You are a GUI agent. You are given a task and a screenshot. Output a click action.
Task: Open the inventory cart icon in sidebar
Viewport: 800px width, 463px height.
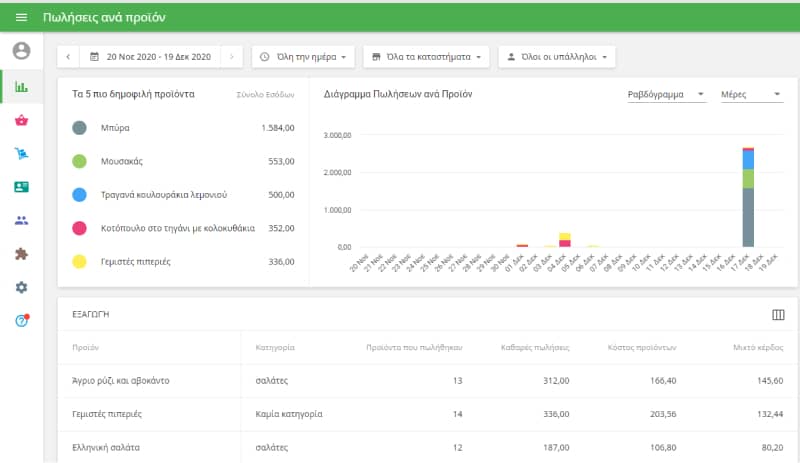tap(21, 154)
